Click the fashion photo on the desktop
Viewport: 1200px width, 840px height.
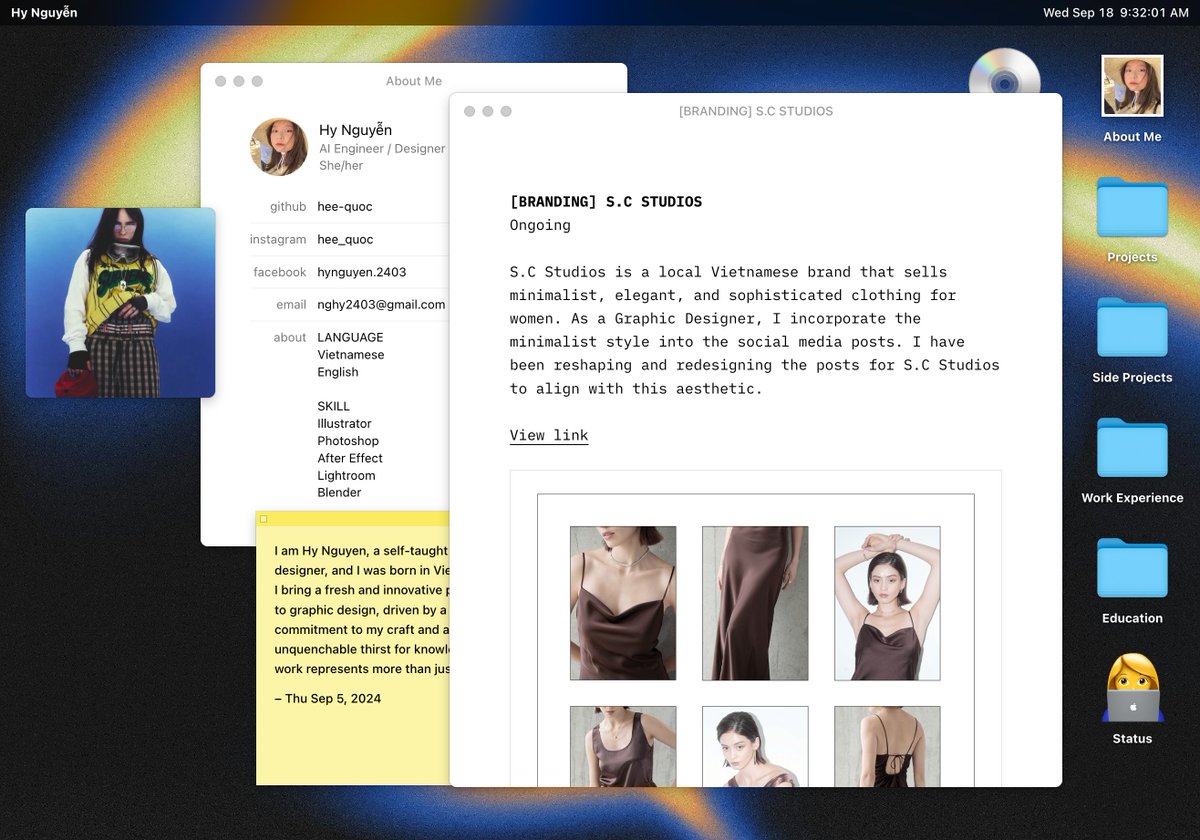(x=120, y=303)
